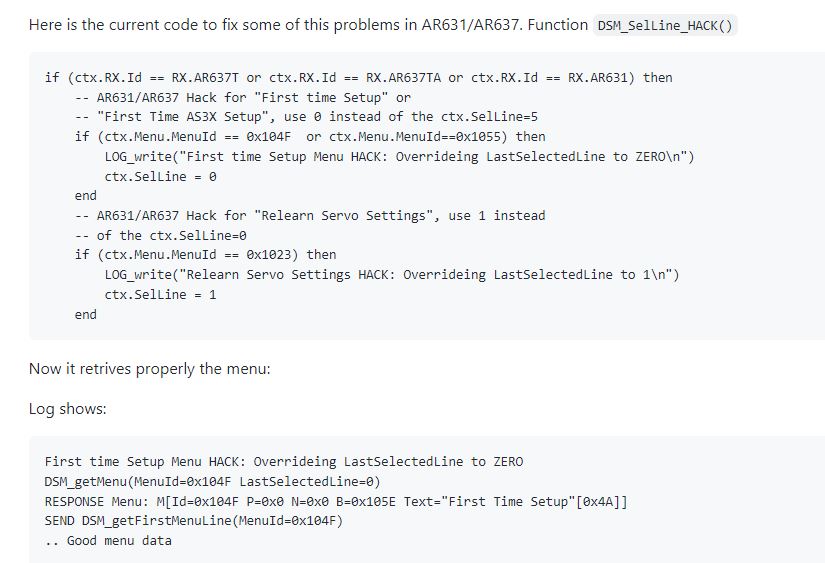Screen dimensions: 825x563
Task: Click LOG_write 'First time Setup Menu HACK' line
Action: pos(399,157)
